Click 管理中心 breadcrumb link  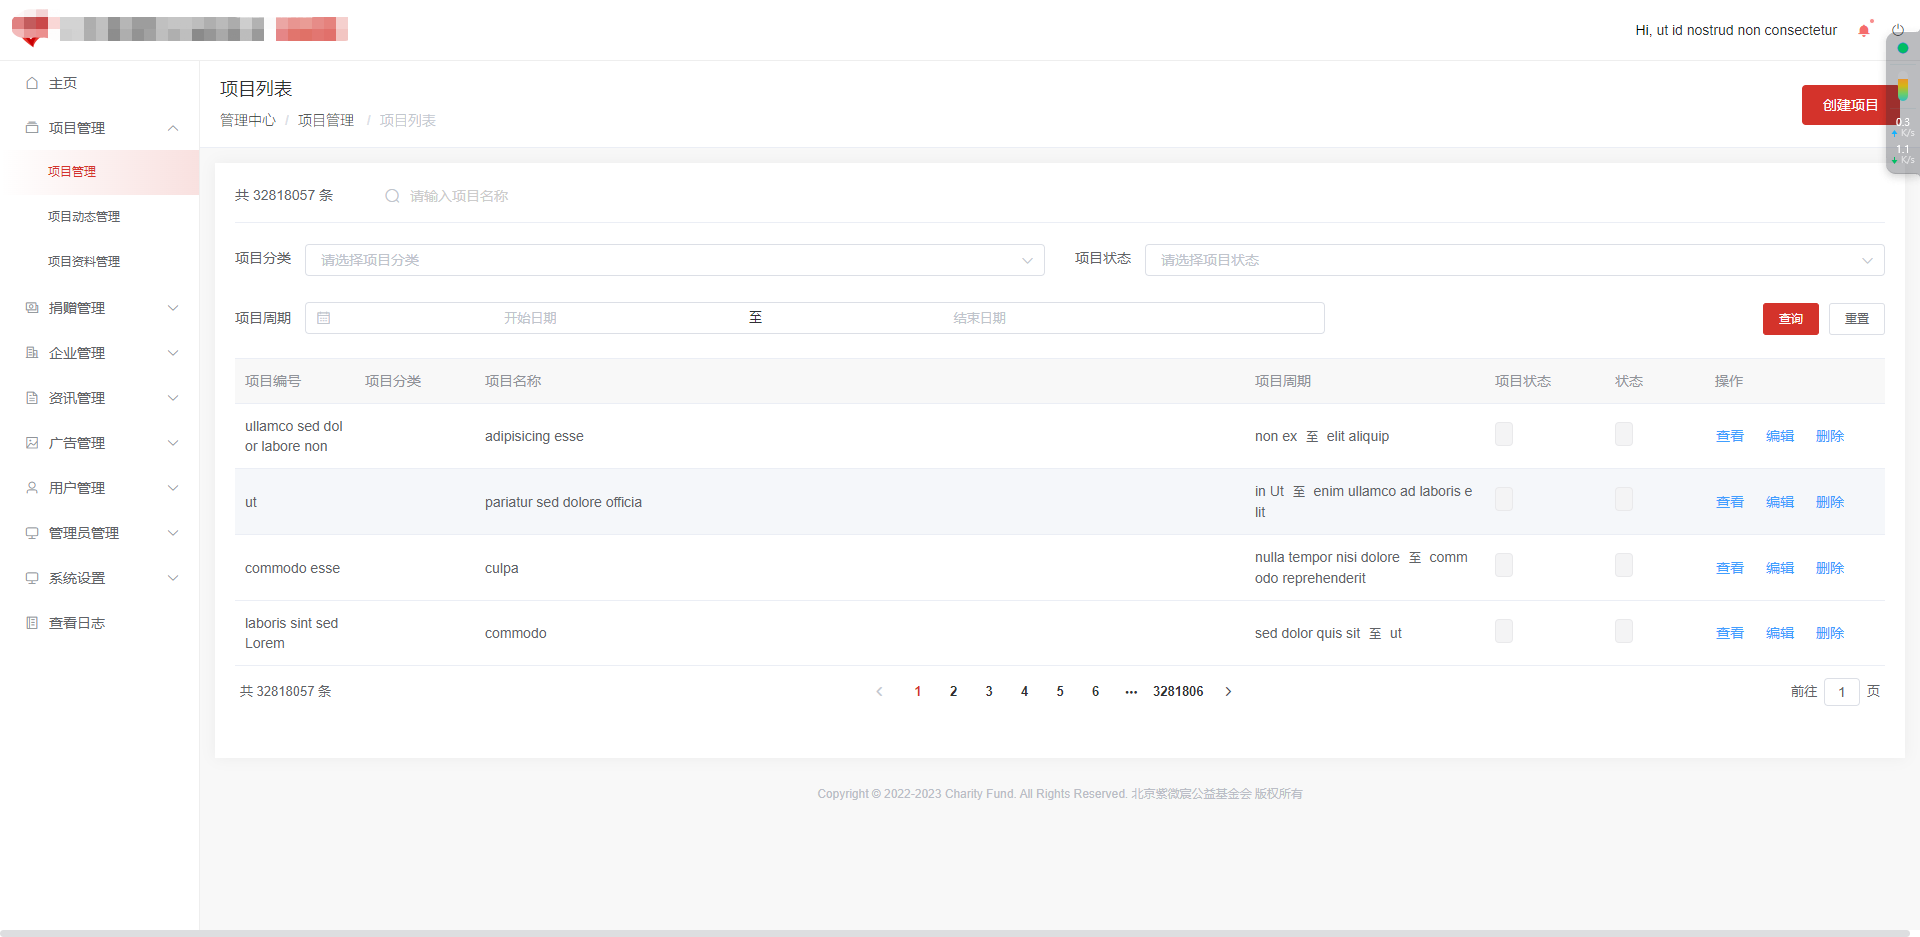point(248,120)
